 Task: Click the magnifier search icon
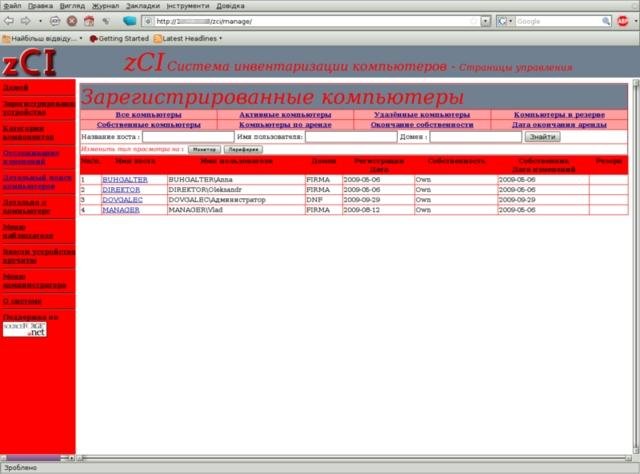click(x=606, y=21)
